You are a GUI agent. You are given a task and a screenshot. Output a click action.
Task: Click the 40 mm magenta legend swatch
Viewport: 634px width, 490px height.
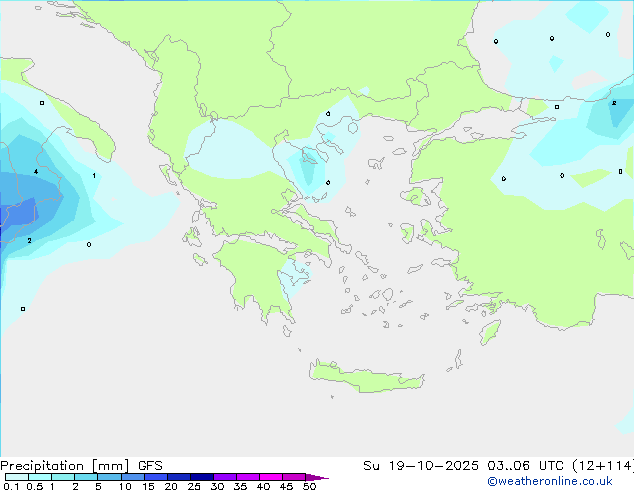point(271,477)
